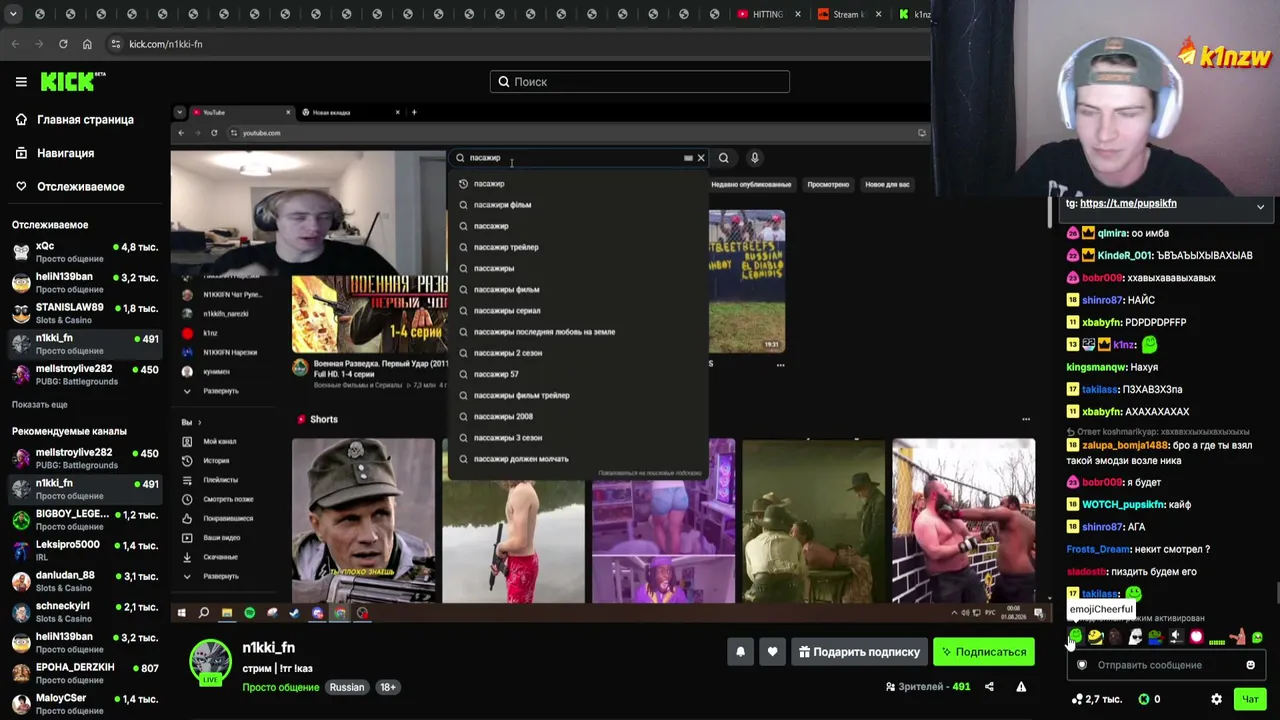Open chat settings gear
This screenshot has height=720, width=1280.
[x=1216, y=699]
